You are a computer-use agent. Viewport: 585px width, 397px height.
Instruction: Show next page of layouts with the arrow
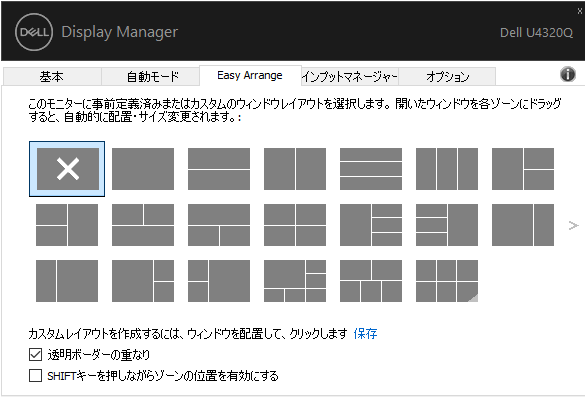573,225
